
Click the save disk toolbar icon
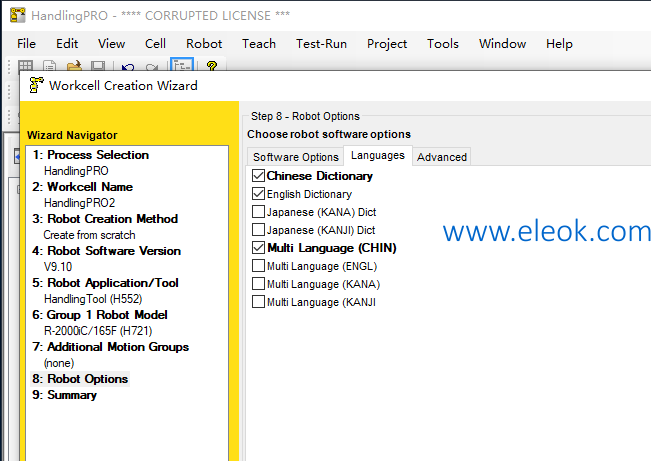click(98, 66)
